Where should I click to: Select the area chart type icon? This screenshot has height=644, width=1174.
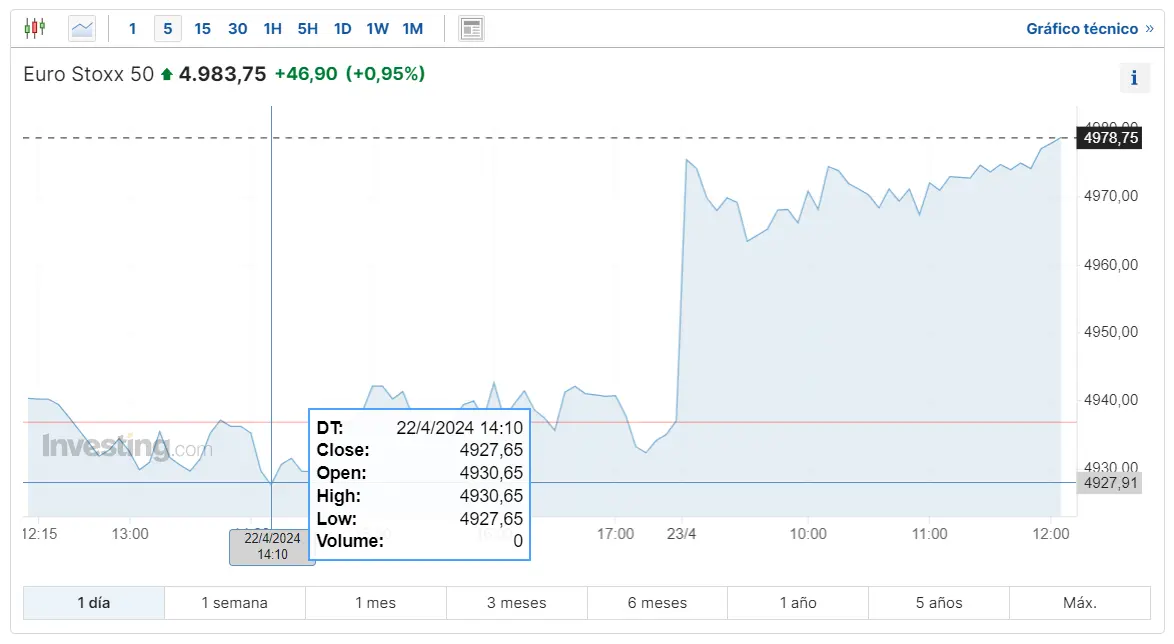pyautogui.click(x=82, y=28)
